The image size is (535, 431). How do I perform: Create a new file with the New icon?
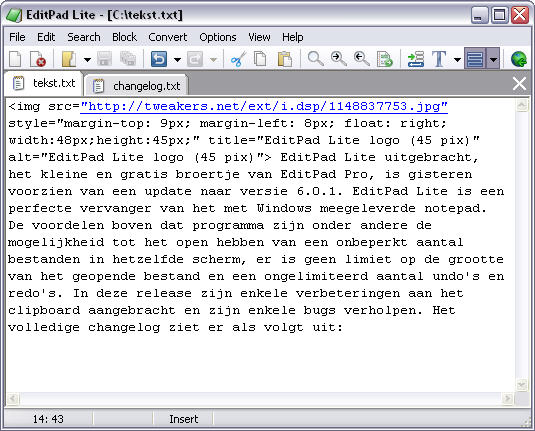click(15, 59)
